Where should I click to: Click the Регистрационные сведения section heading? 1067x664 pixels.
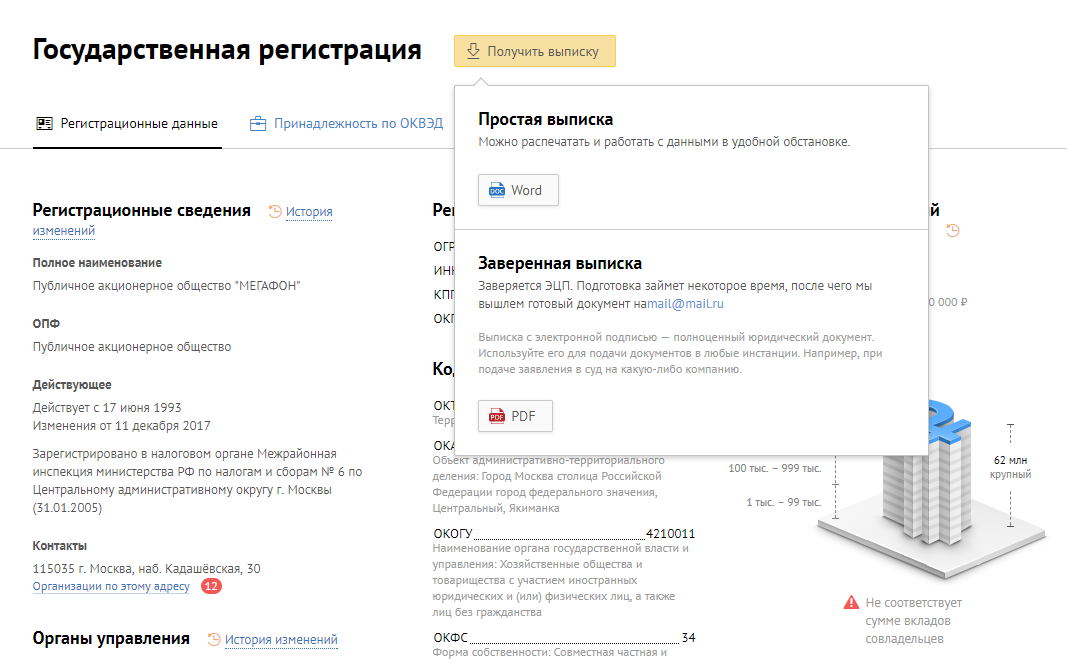coord(142,210)
